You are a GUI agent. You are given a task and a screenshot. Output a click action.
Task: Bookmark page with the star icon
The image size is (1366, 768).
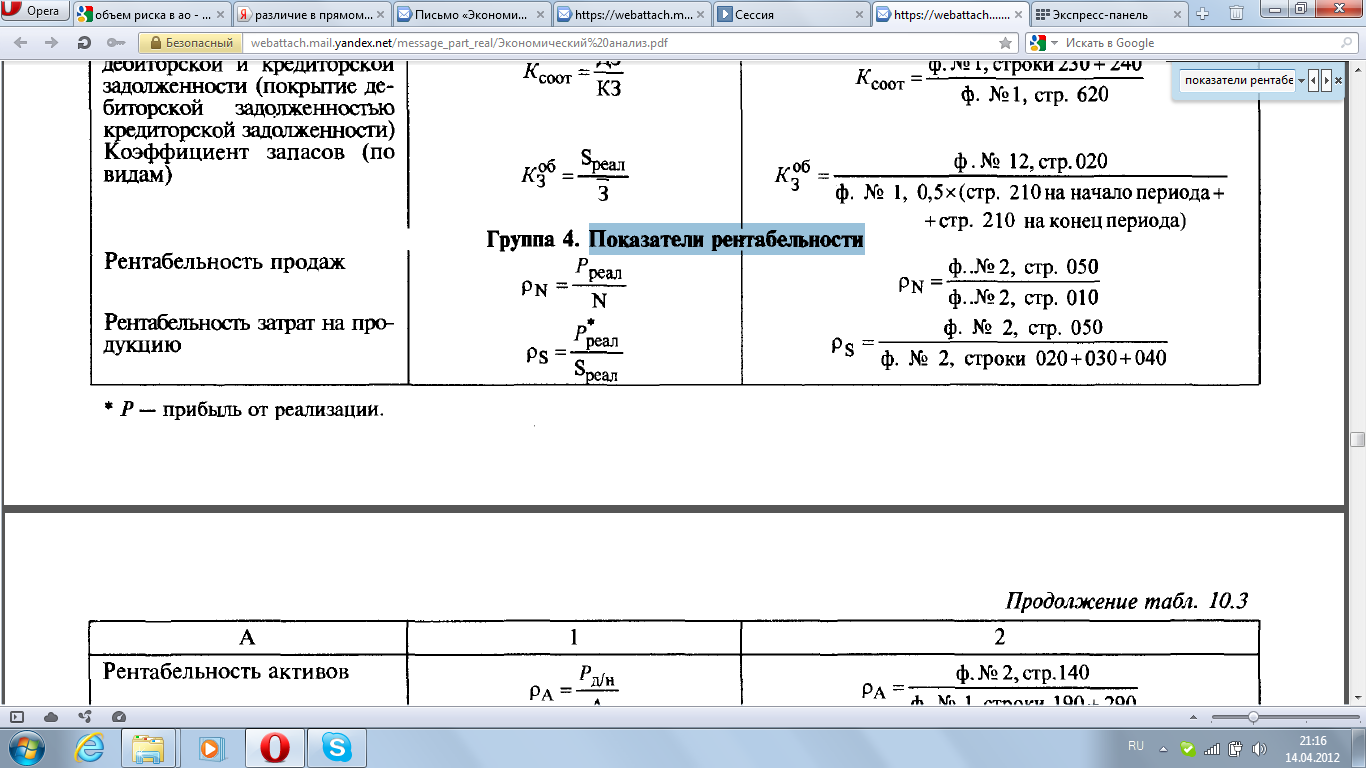1006,43
